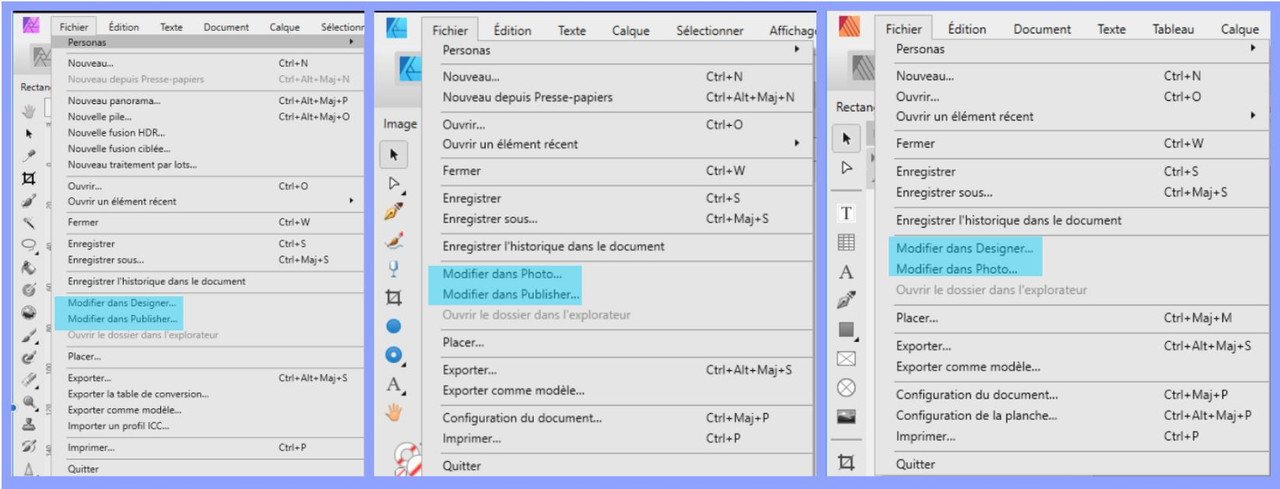The height and width of the screenshot is (489, 1280).
Task: Select the Frame Text T tool in Publisher
Action: click(x=846, y=213)
